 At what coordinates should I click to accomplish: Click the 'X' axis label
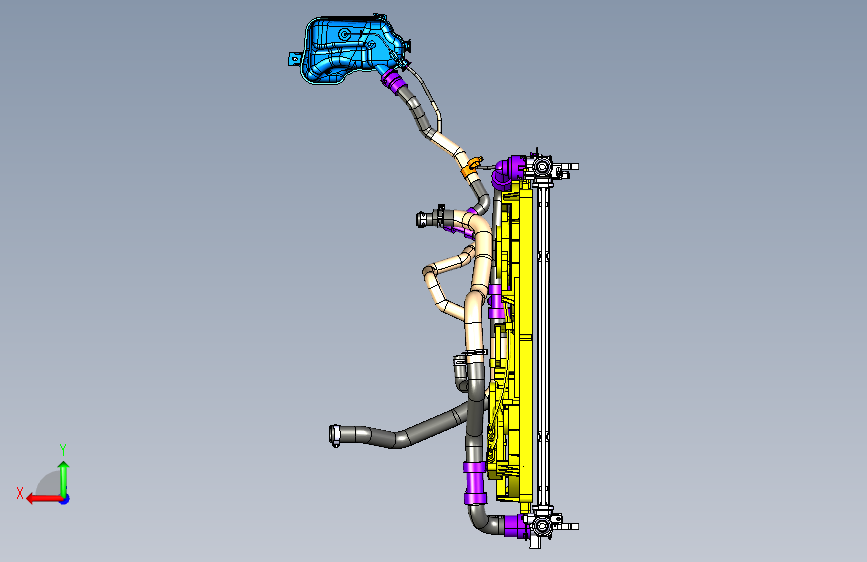(20, 493)
